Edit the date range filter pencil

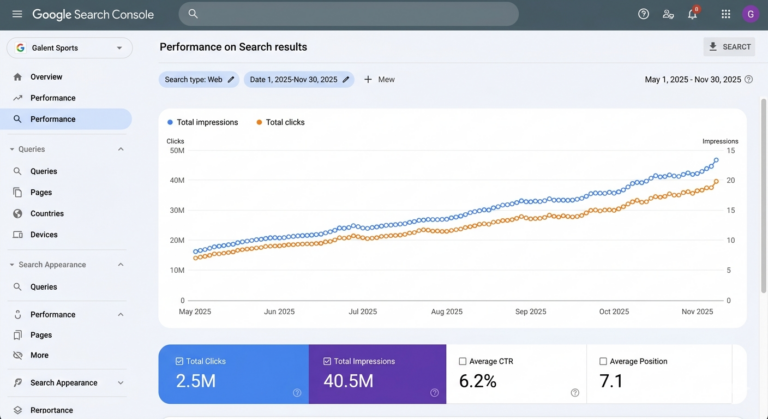point(346,79)
